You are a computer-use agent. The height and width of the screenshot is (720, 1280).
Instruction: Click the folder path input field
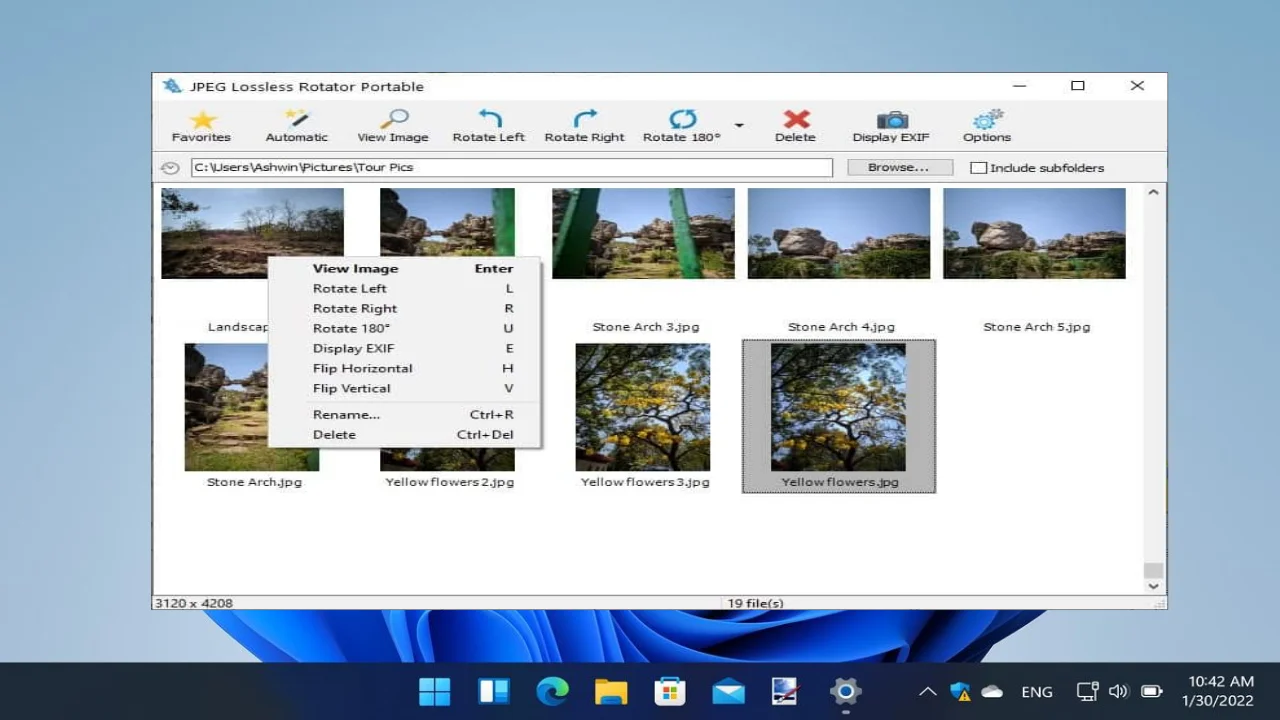coord(512,168)
